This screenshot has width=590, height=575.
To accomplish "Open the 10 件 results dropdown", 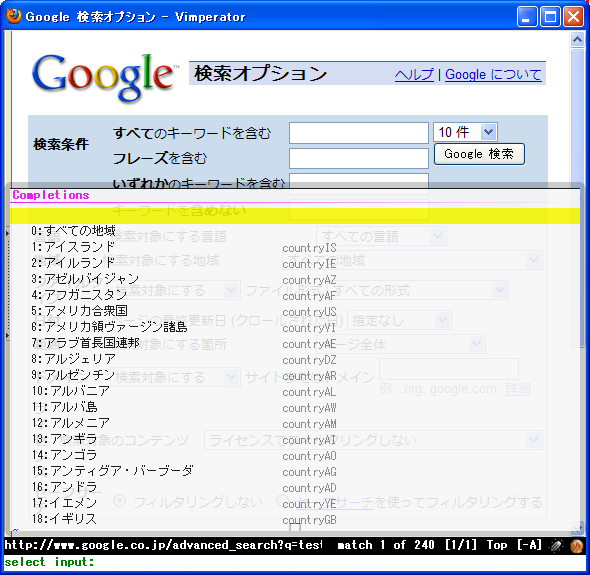I will (465, 132).
